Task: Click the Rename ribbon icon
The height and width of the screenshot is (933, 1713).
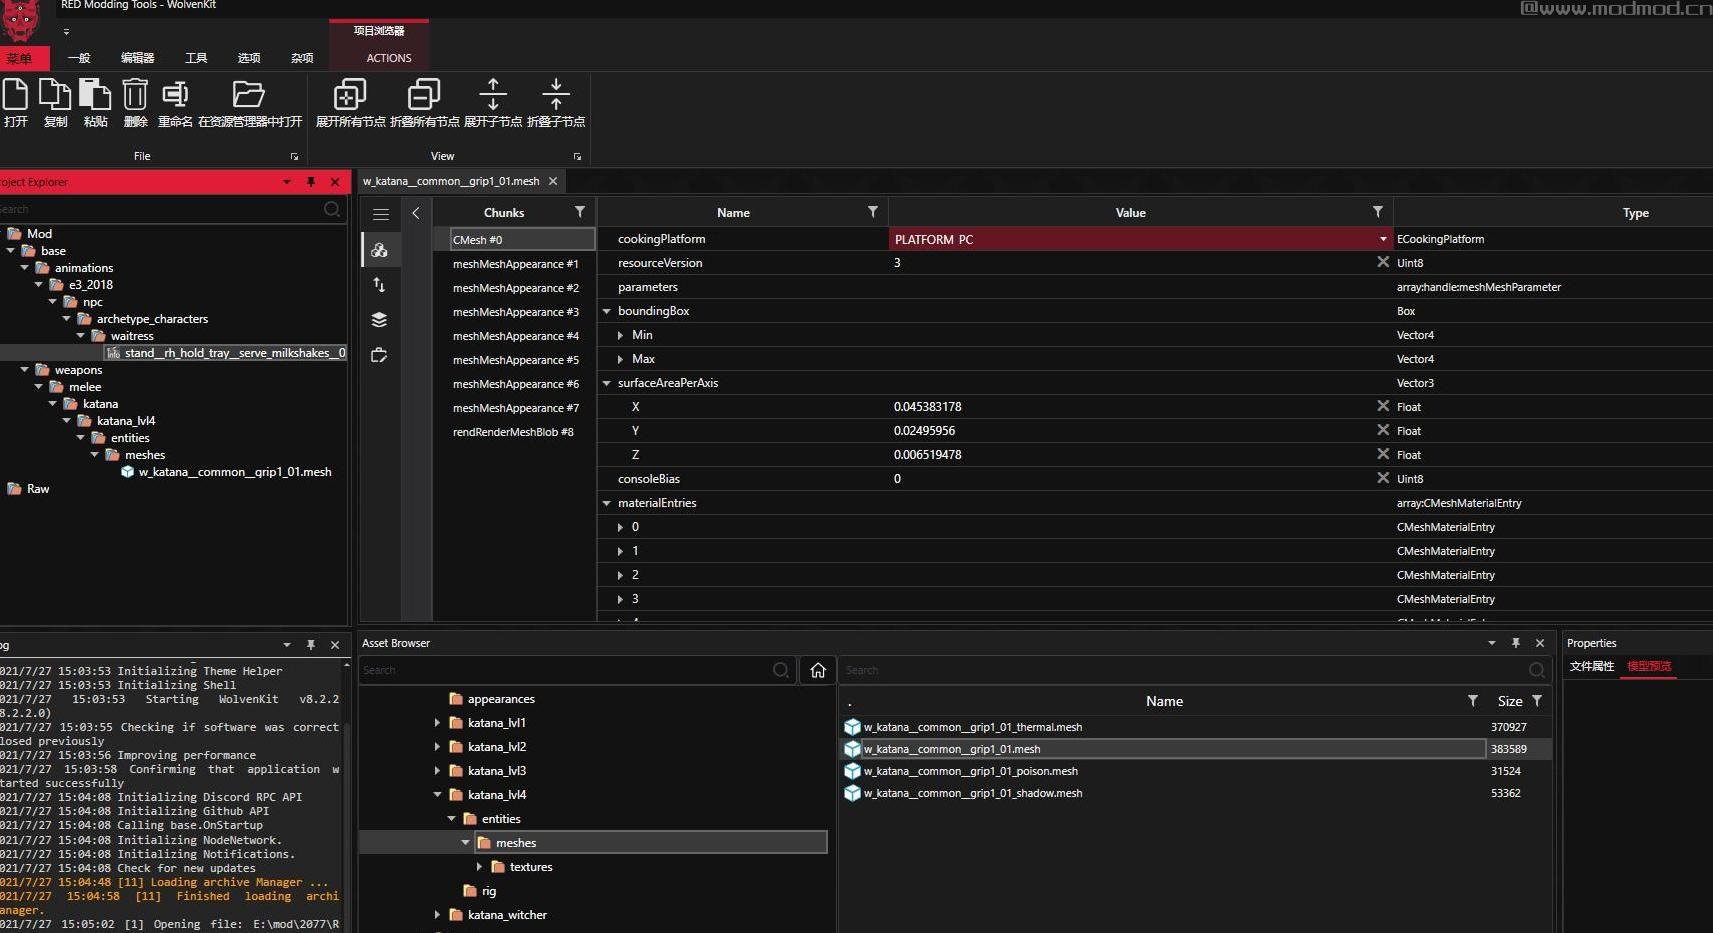Action: [x=175, y=94]
